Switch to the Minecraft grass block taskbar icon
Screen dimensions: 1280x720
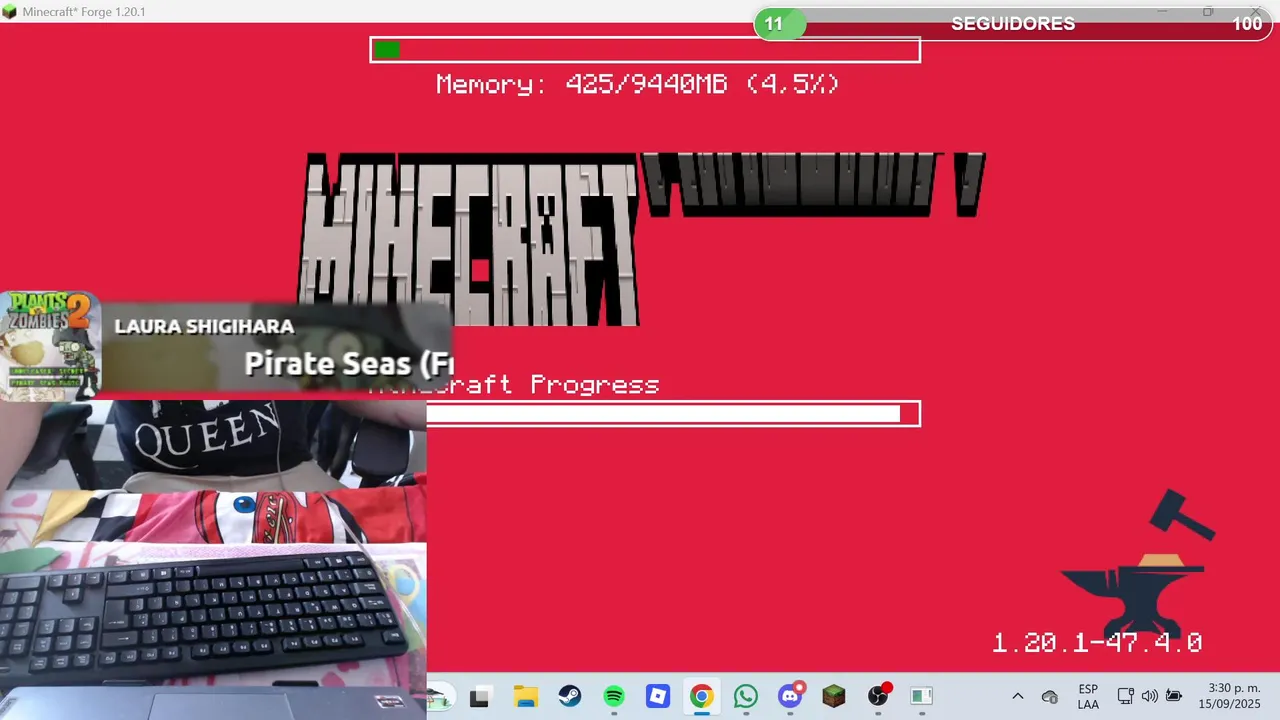coord(834,697)
